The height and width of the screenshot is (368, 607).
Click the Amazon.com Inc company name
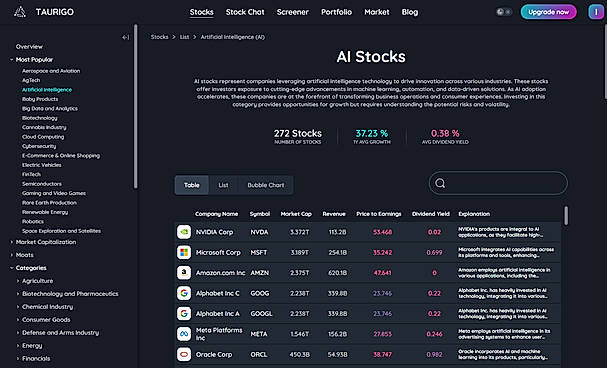220,273
